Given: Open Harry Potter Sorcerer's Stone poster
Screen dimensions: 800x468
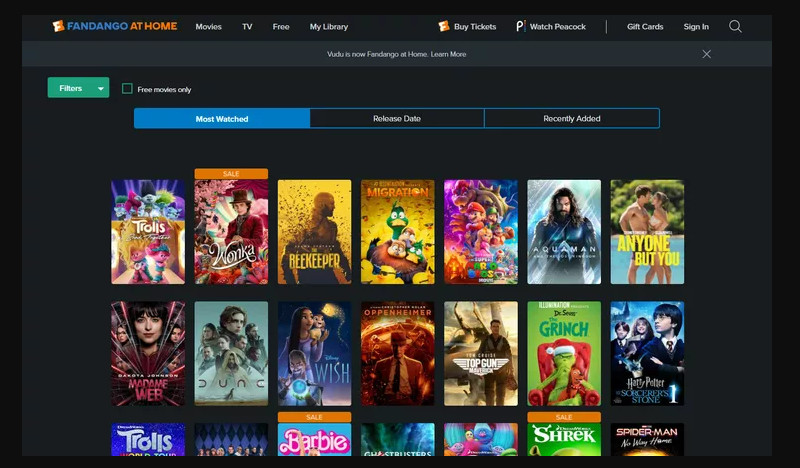Looking at the screenshot, I should (x=647, y=354).
